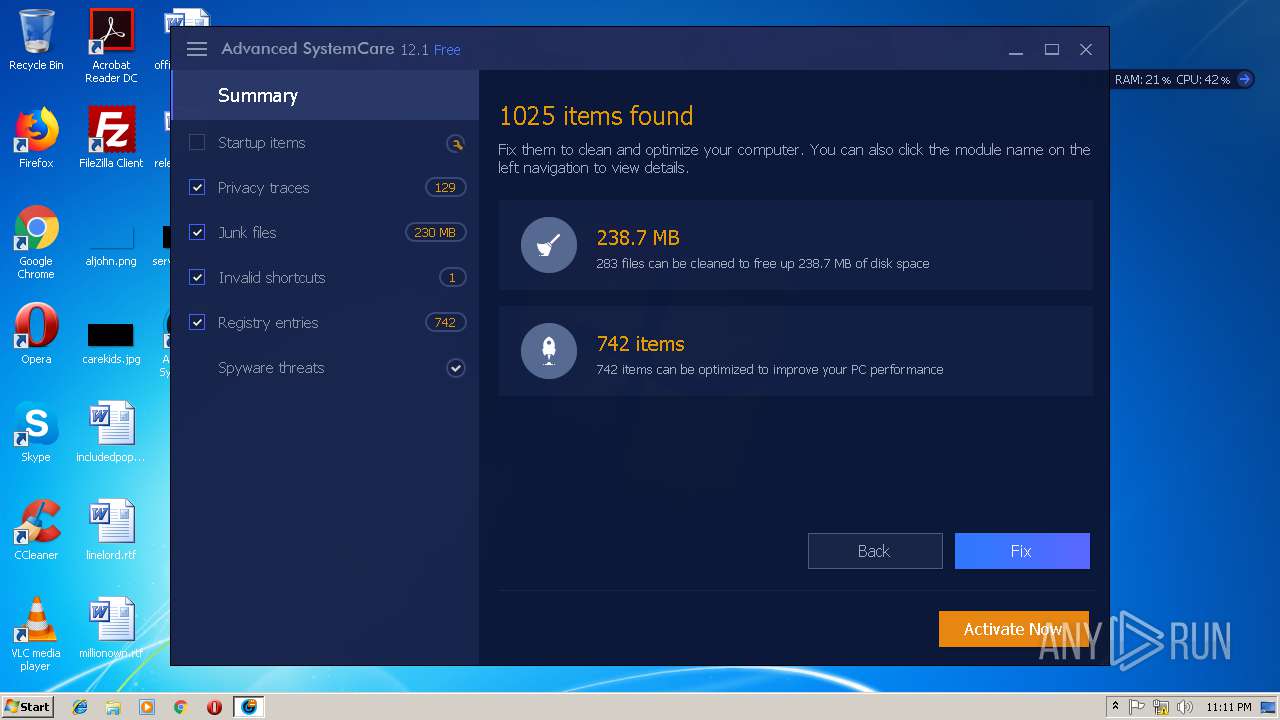Show hidden tray icons arrow
The image size is (1280, 720).
point(1115,707)
